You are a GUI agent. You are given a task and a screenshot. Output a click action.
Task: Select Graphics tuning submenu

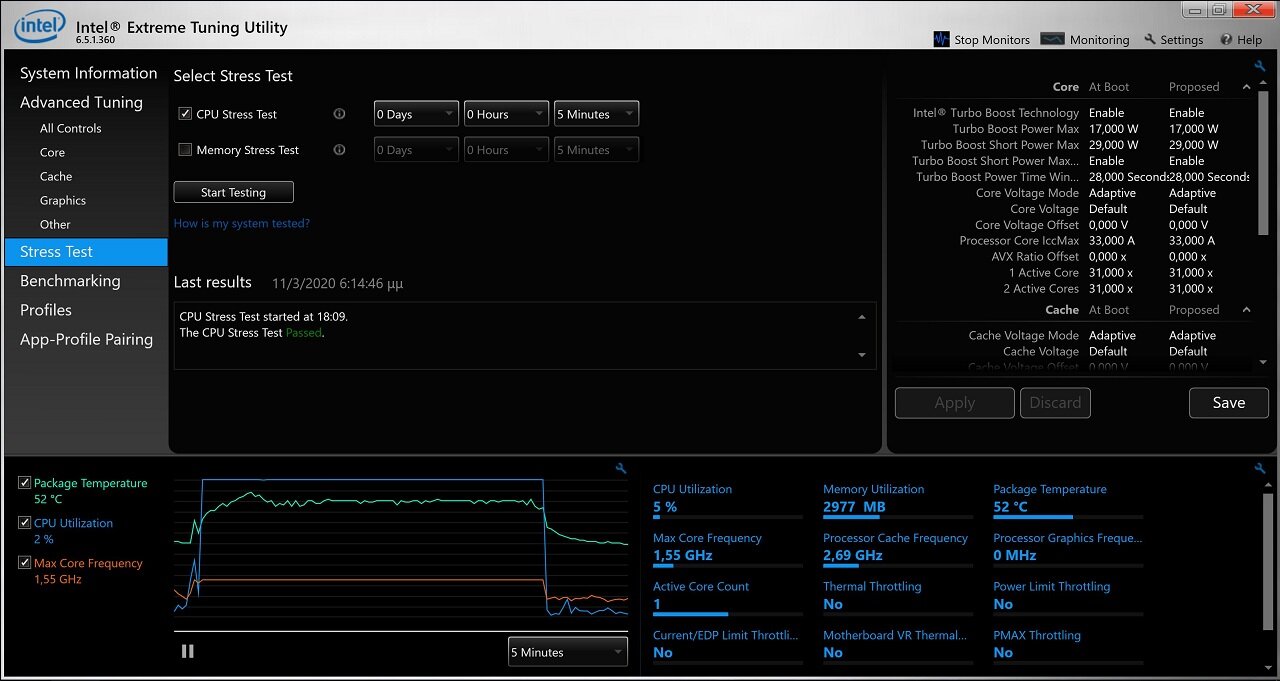63,200
